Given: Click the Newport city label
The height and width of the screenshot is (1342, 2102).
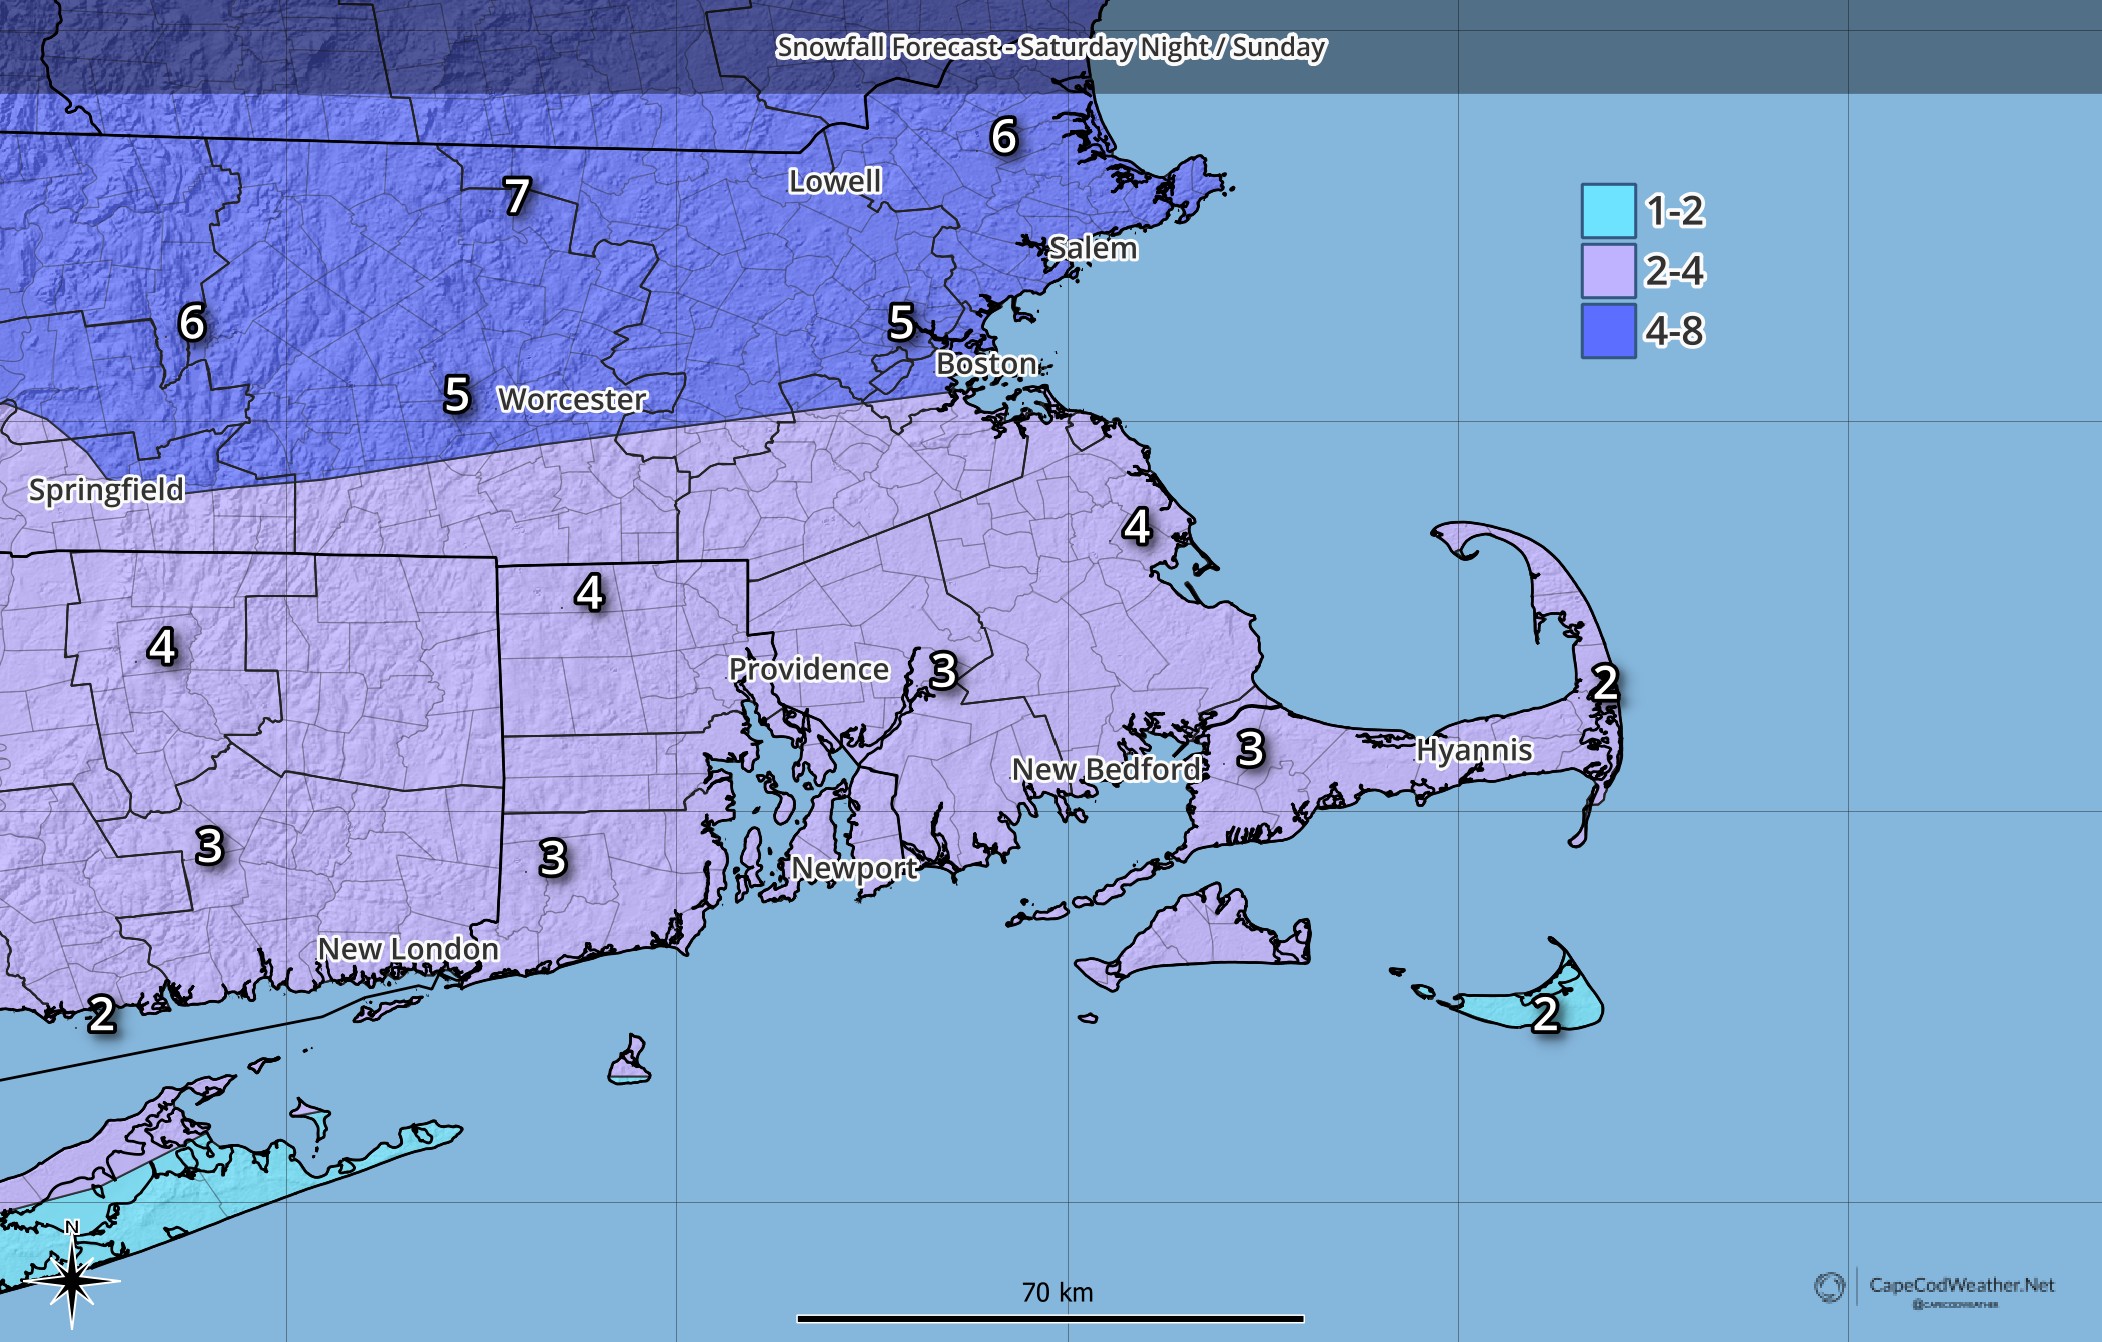Looking at the screenshot, I should [854, 868].
